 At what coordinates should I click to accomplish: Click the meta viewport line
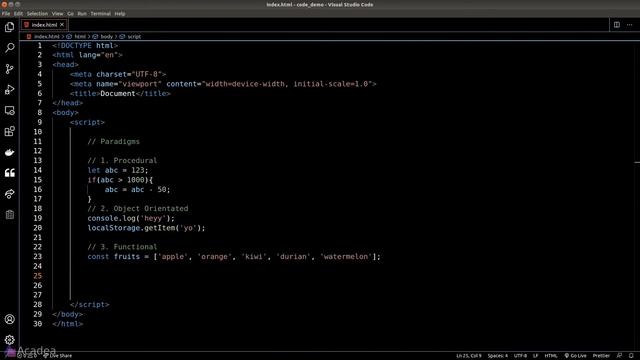pyautogui.click(x=223, y=84)
